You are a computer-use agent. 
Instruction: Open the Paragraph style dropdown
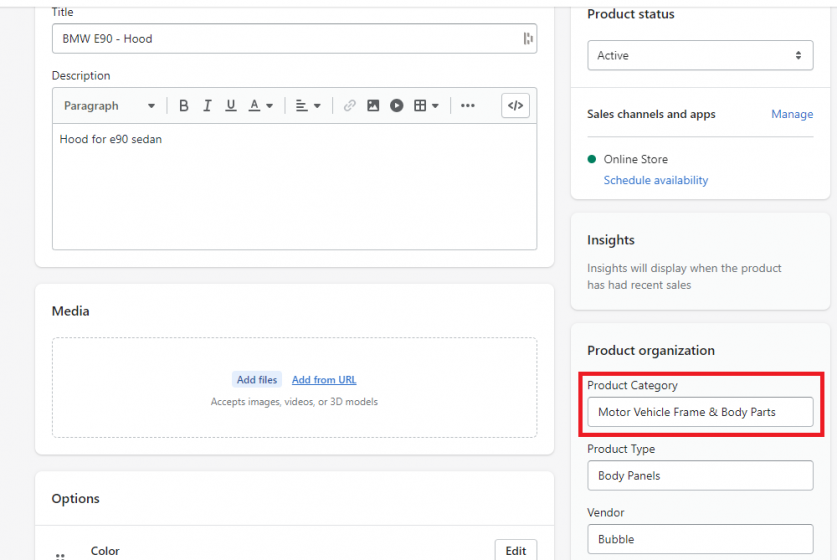pyautogui.click(x=109, y=106)
